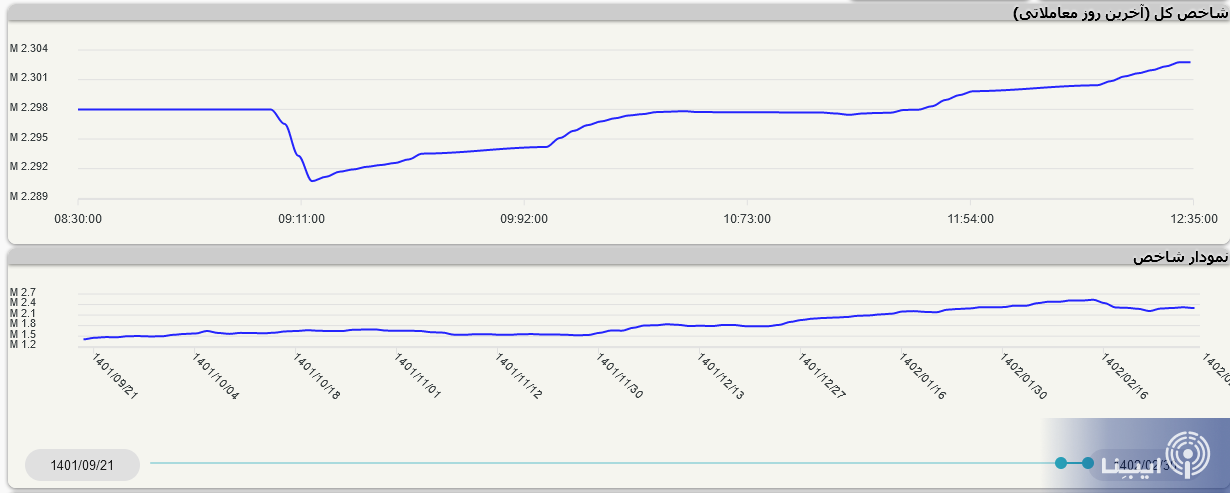Click the 1402/01/16 date axis label
The width and height of the screenshot is (1230, 493).
[x=924, y=377]
